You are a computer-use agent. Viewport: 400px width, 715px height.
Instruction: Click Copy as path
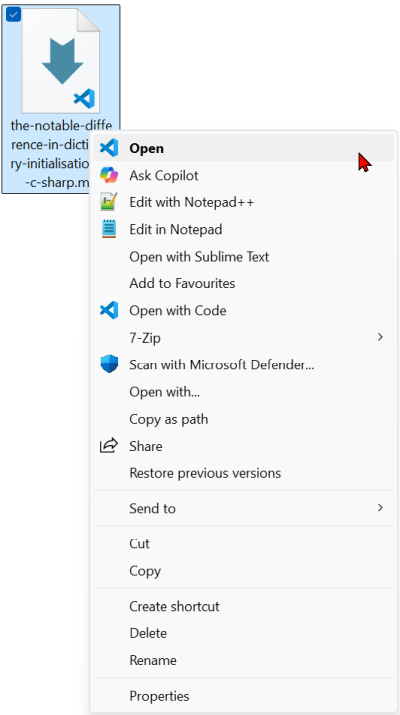click(x=244, y=419)
